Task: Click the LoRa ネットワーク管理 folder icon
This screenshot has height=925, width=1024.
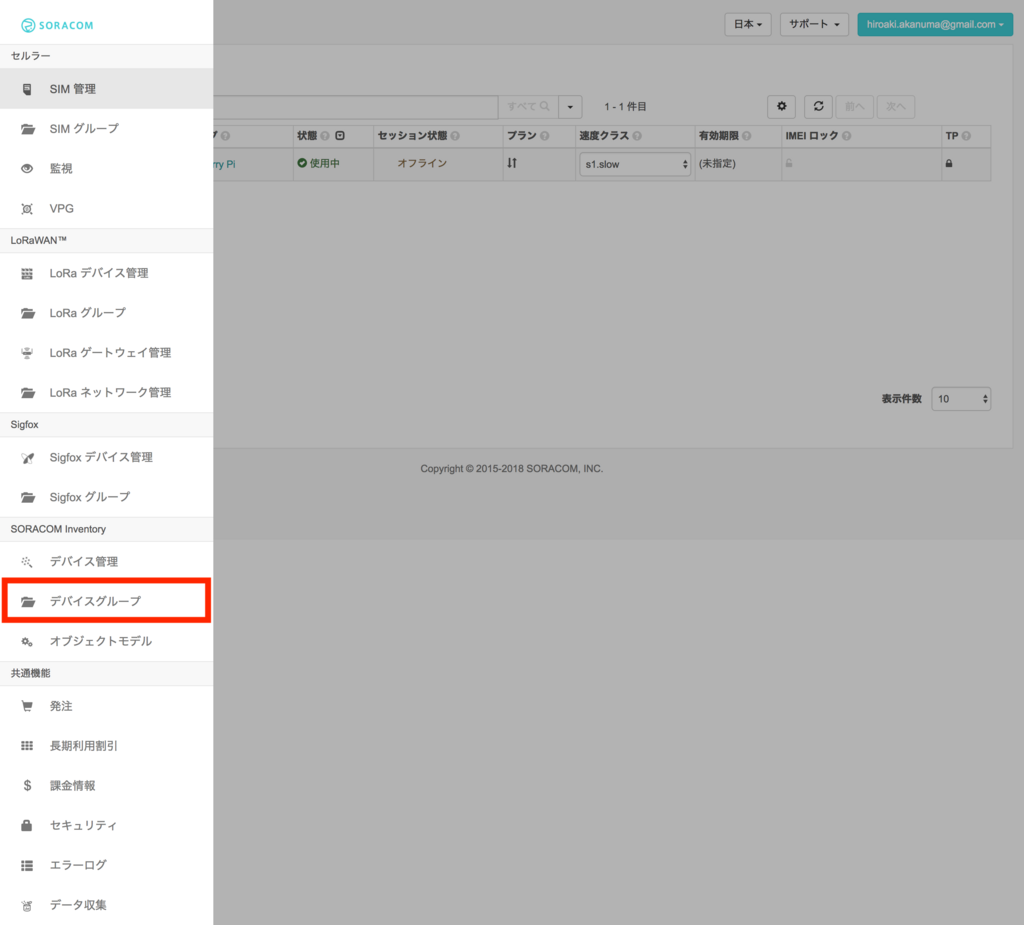Action: point(27,393)
